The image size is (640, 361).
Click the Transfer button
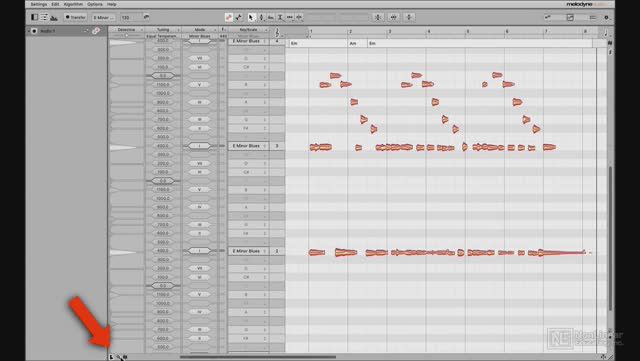(75, 17)
